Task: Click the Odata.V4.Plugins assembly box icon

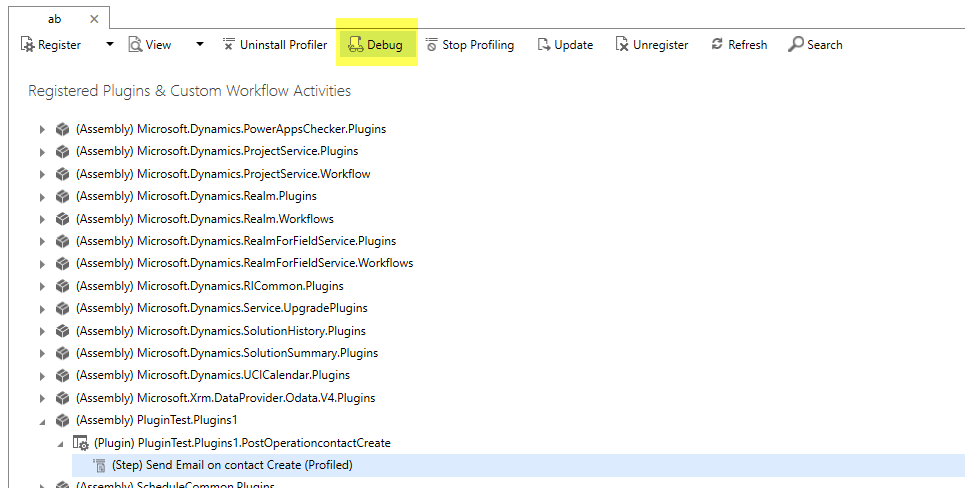Action: pyautogui.click(x=62, y=398)
